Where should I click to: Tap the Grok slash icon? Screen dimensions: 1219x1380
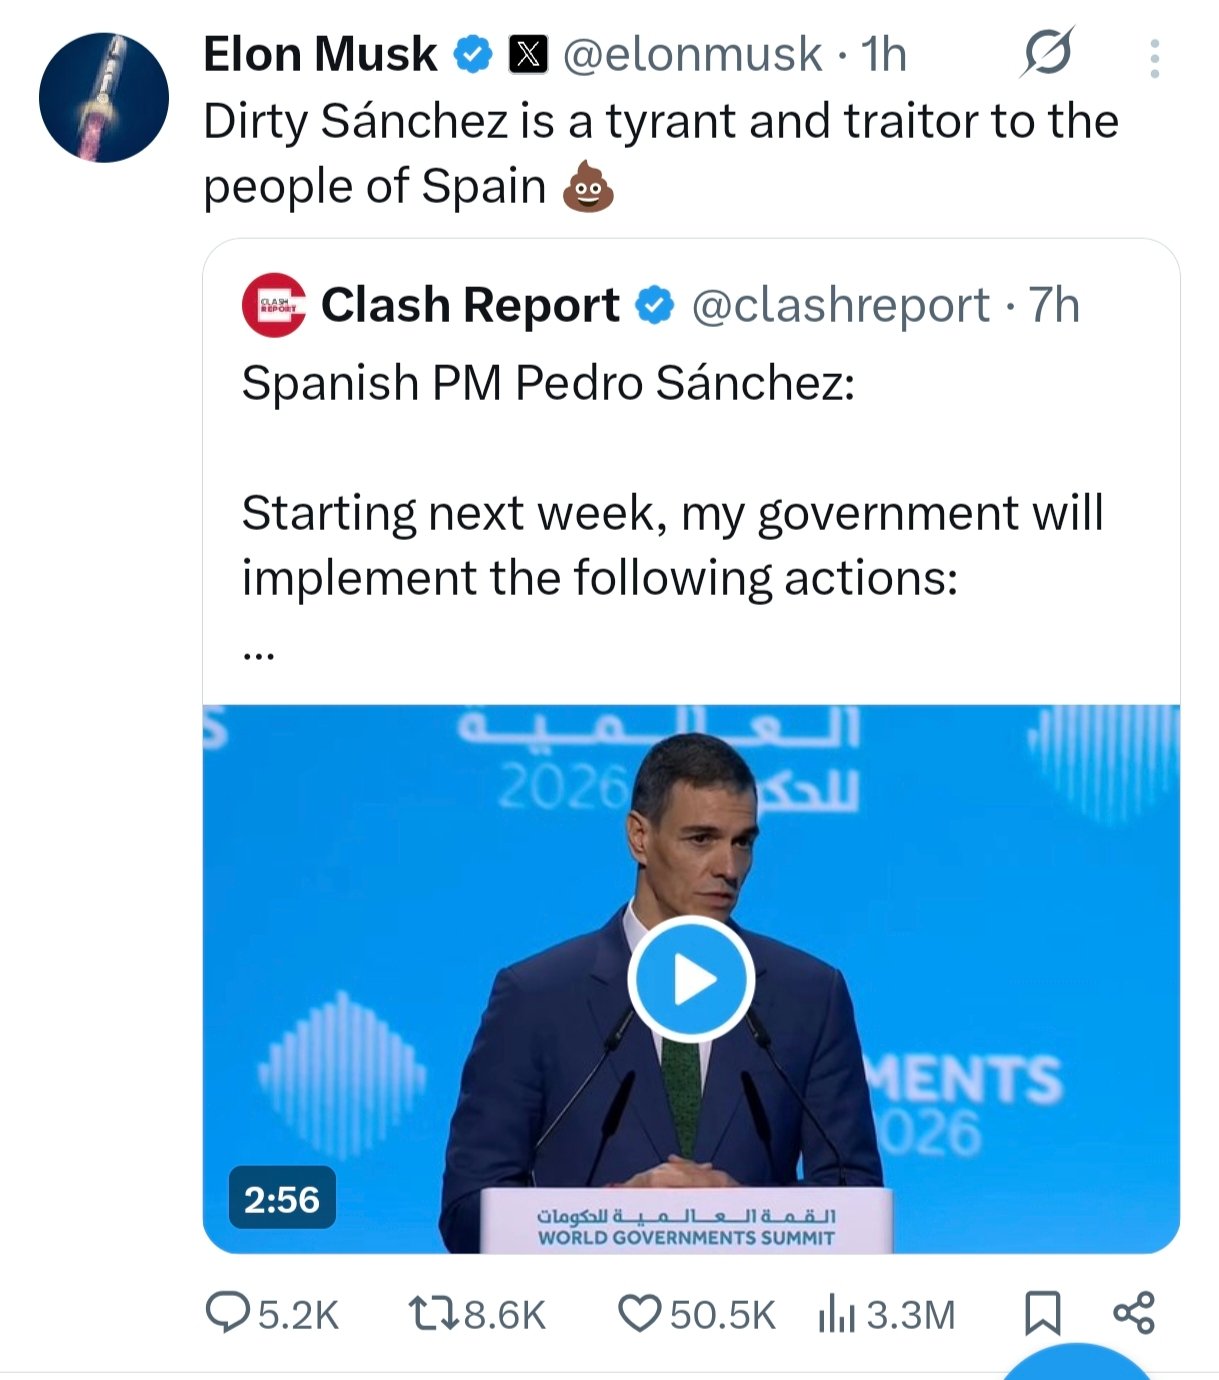(1047, 53)
